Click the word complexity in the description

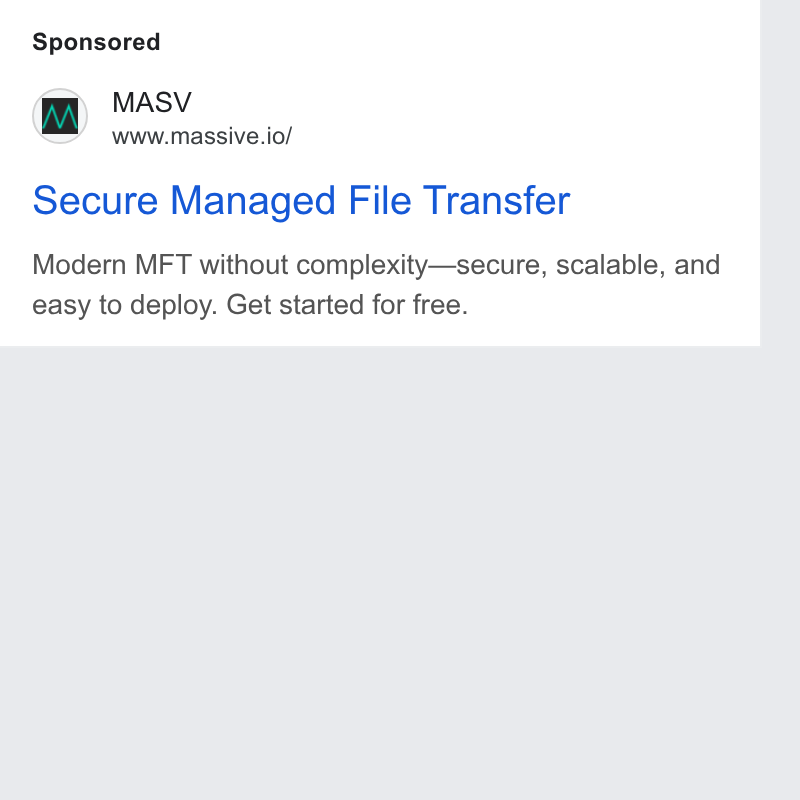(362, 265)
